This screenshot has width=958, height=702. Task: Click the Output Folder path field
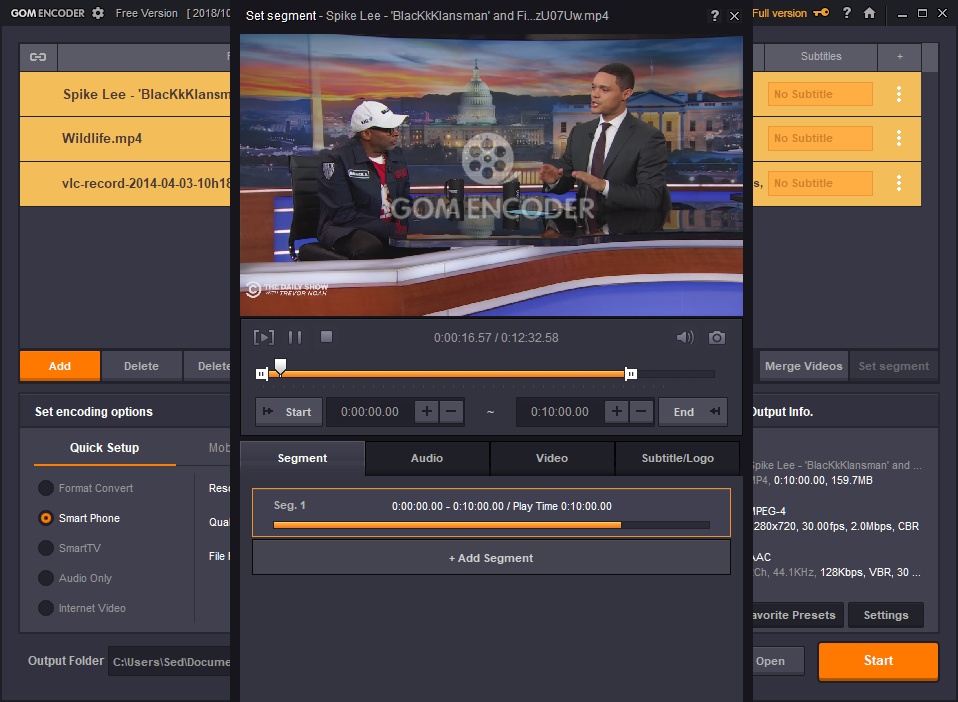[169, 662]
